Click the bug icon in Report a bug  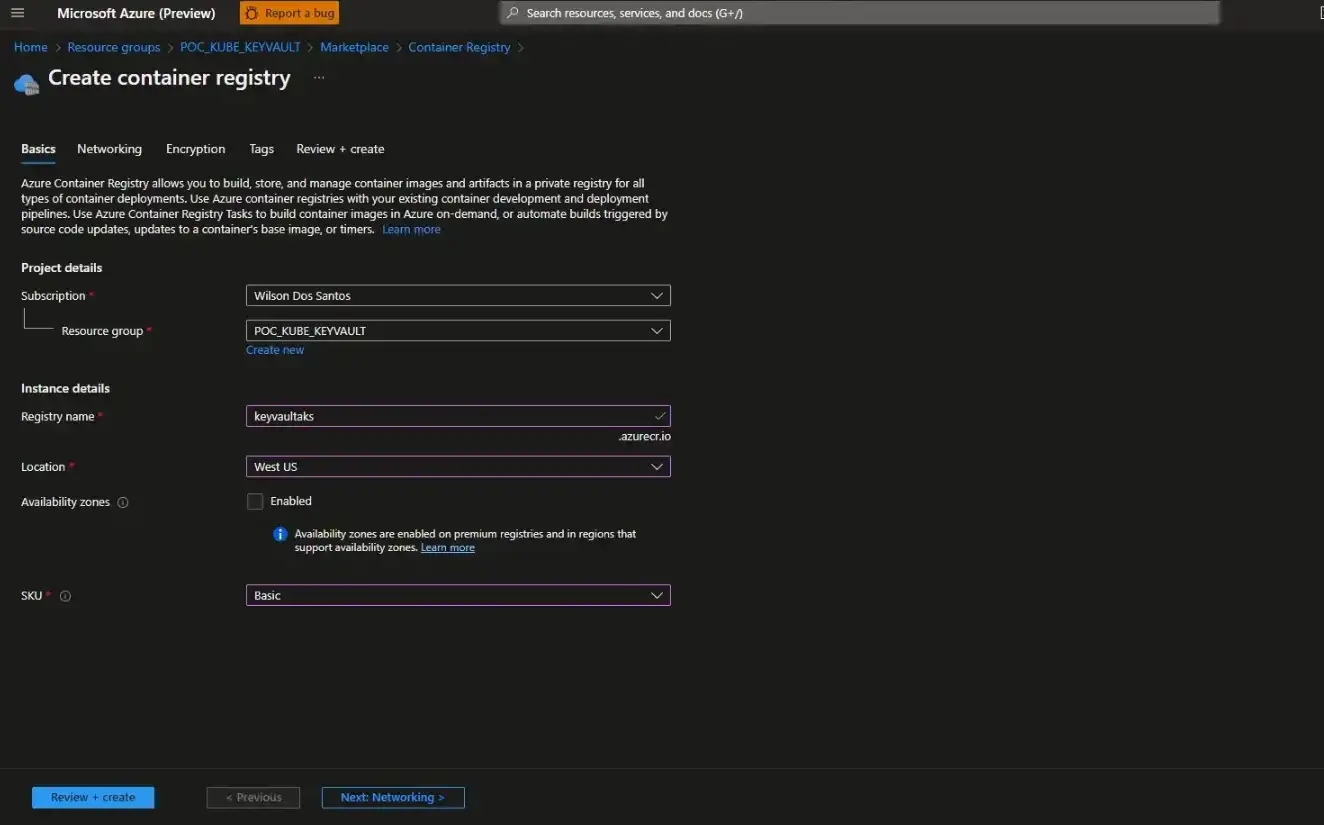click(x=251, y=13)
